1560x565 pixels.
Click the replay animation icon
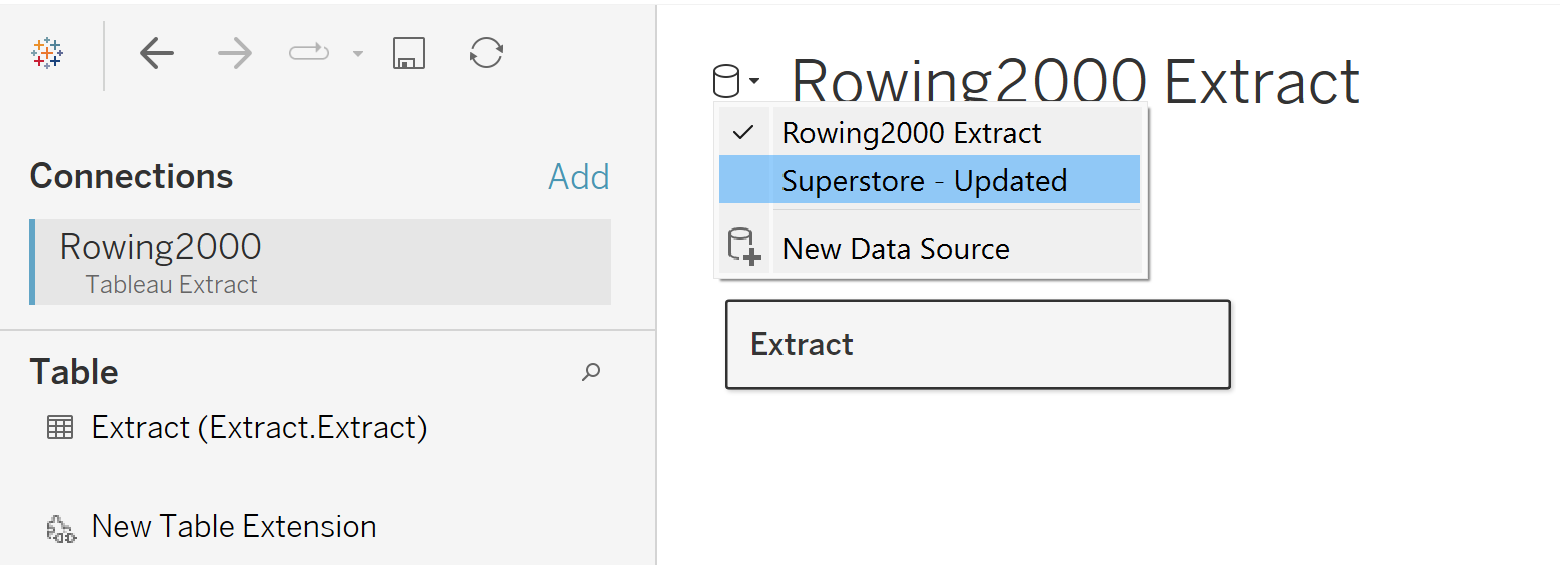point(309,53)
